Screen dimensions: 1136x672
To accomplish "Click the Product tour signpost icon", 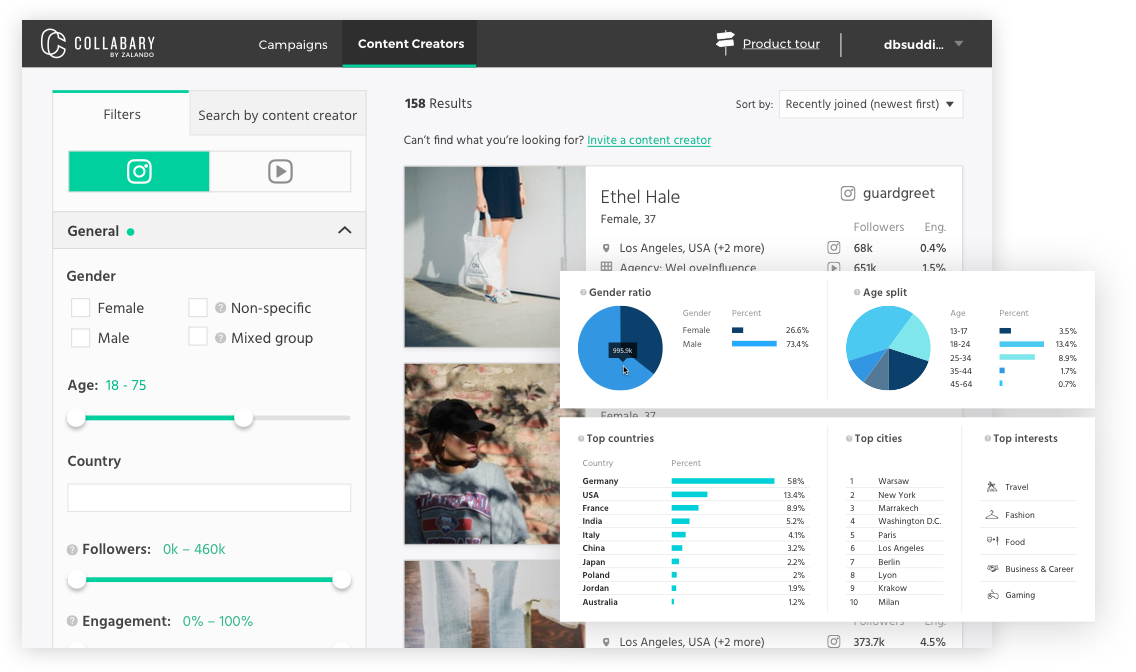I will pos(725,43).
